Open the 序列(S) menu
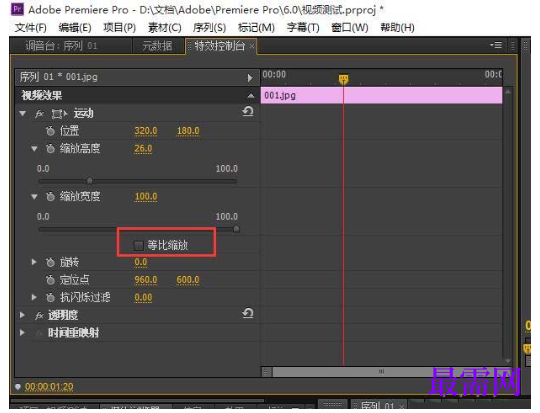Screen dimensions: 540x413 209,28
